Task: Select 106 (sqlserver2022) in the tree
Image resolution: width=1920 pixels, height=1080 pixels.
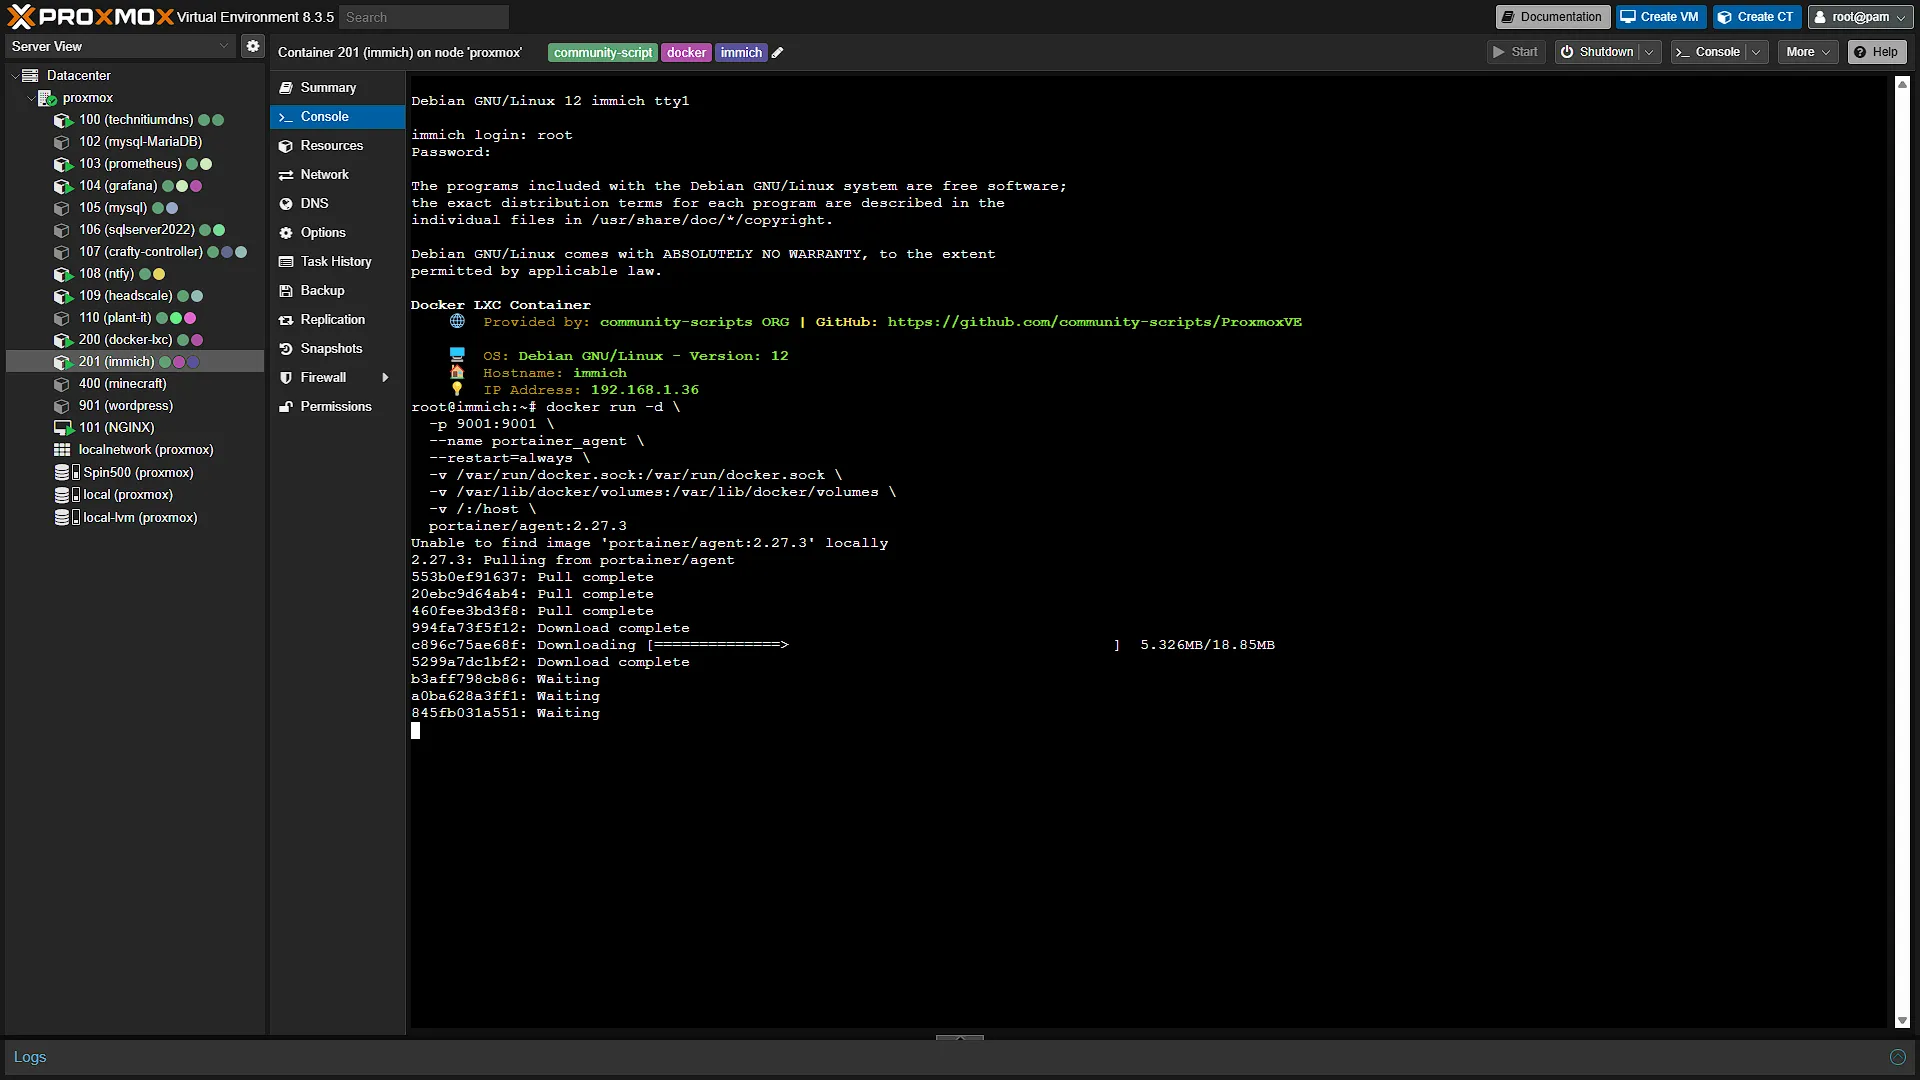Action: click(137, 230)
